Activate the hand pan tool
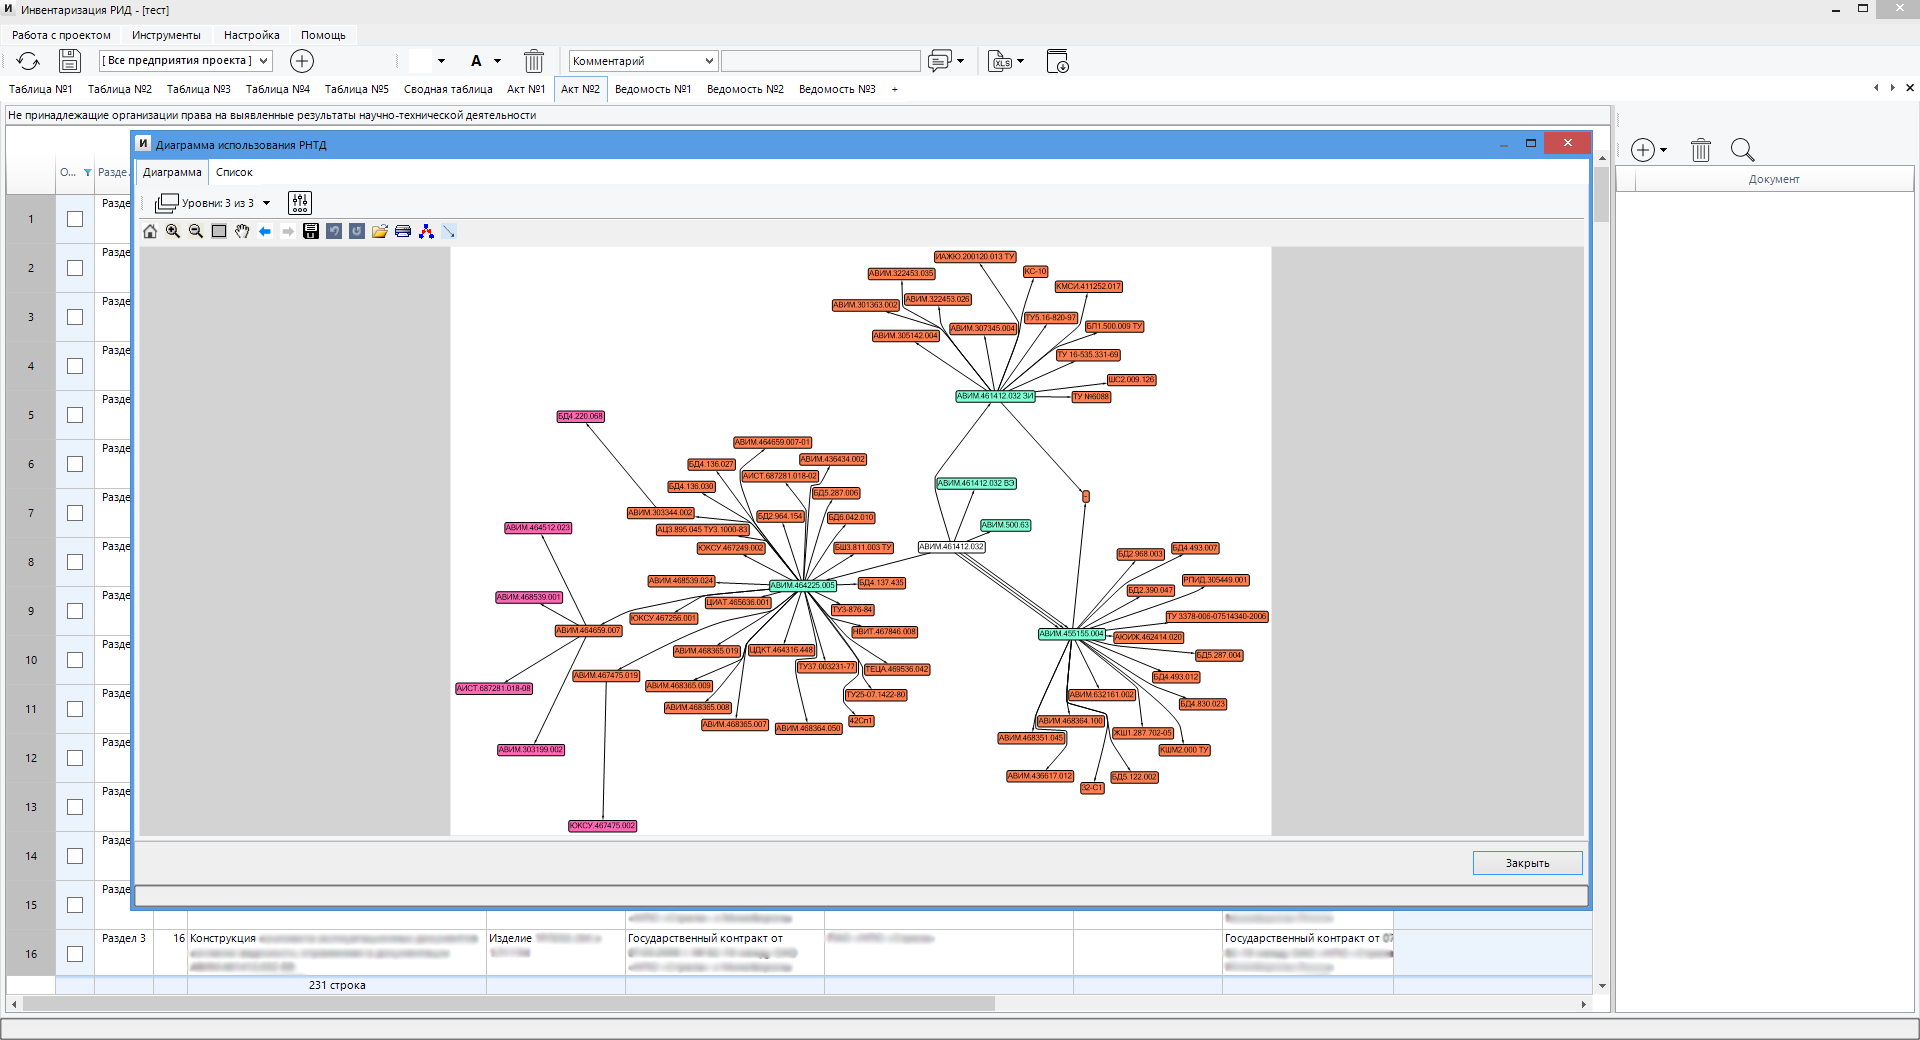Screen dimensions: 1920x1040 pyautogui.click(x=242, y=231)
